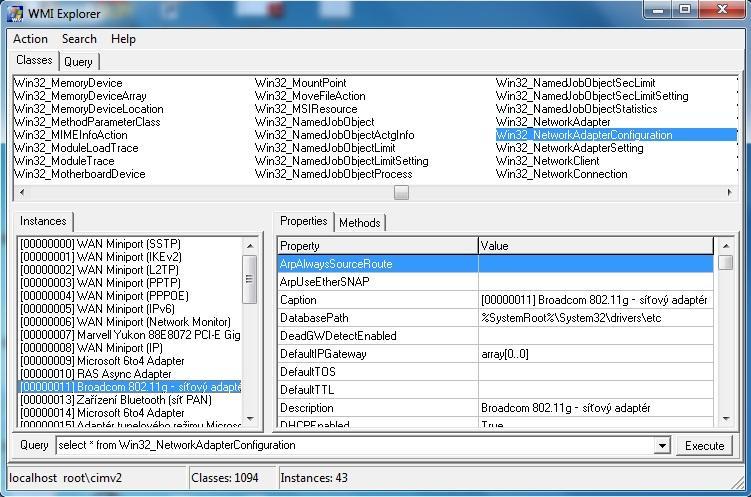Click the instances list scroll down arrow
Screen dimensions: 751x497
point(250,419)
